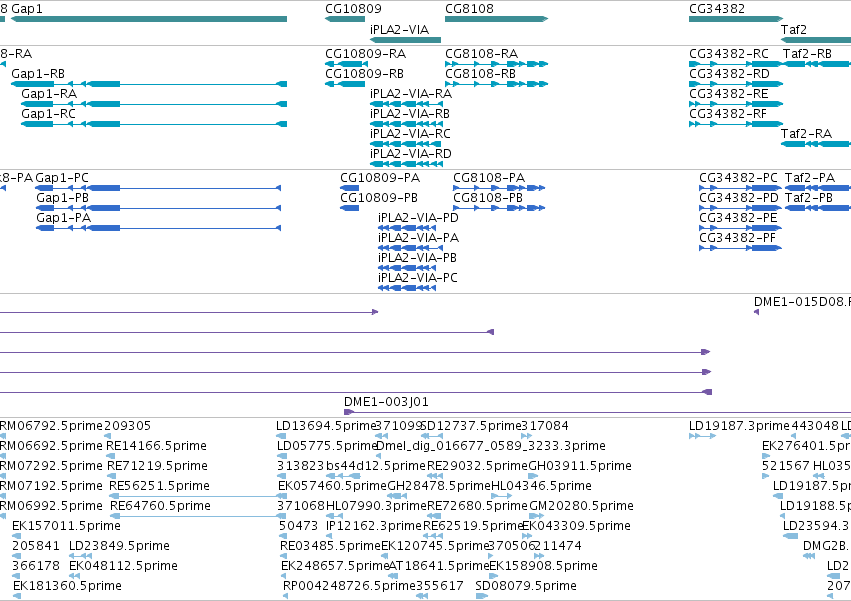Select transcript Gap1-RC
The width and height of the screenshot is (851, 601).
[x=154, y=124]
